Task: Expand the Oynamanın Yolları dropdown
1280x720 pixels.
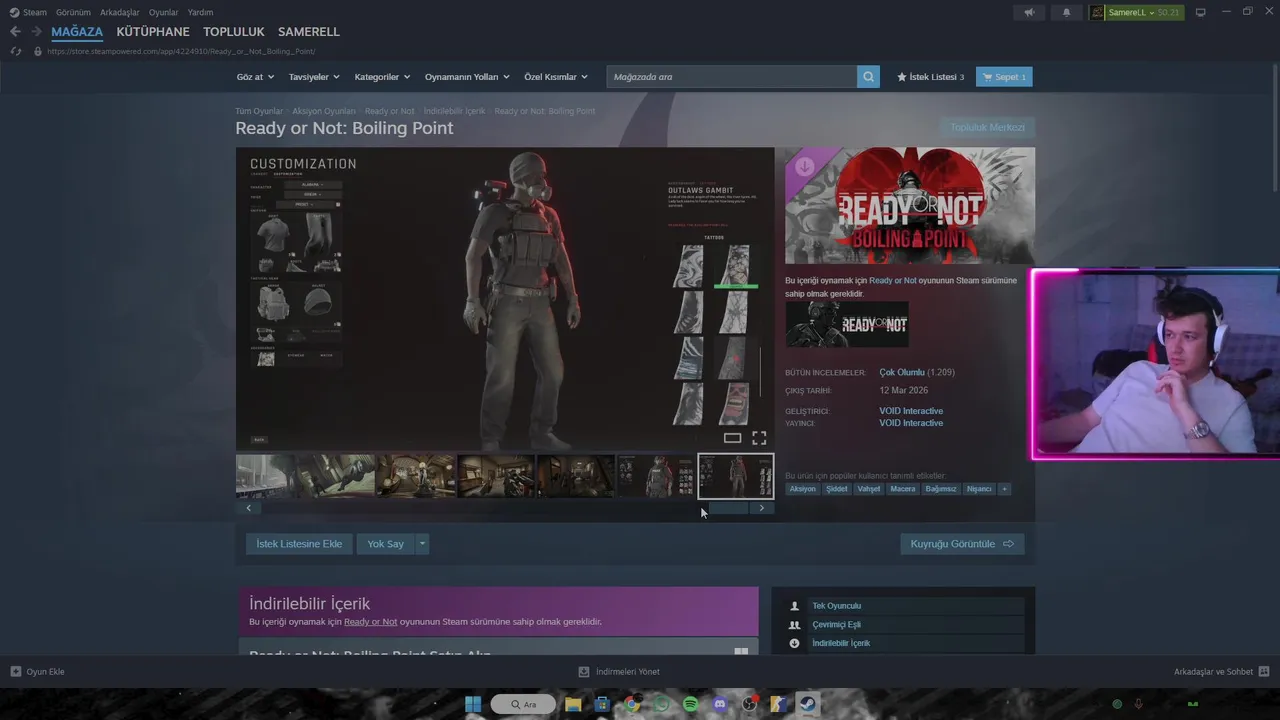Action: pyautogui.click(x=467, y=77)
